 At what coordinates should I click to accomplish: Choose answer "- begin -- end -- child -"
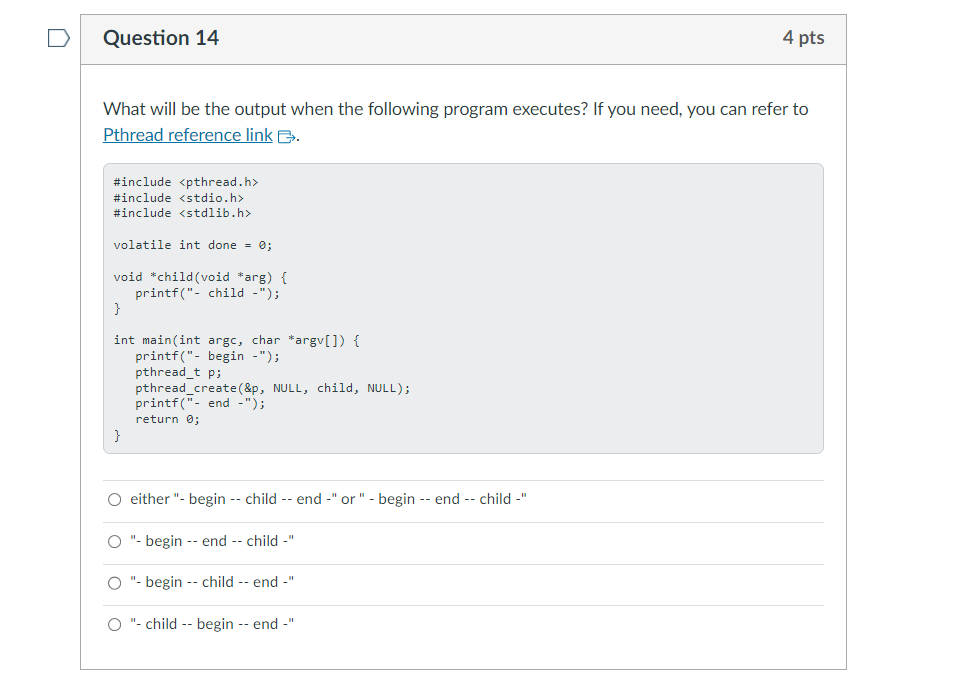114,542
